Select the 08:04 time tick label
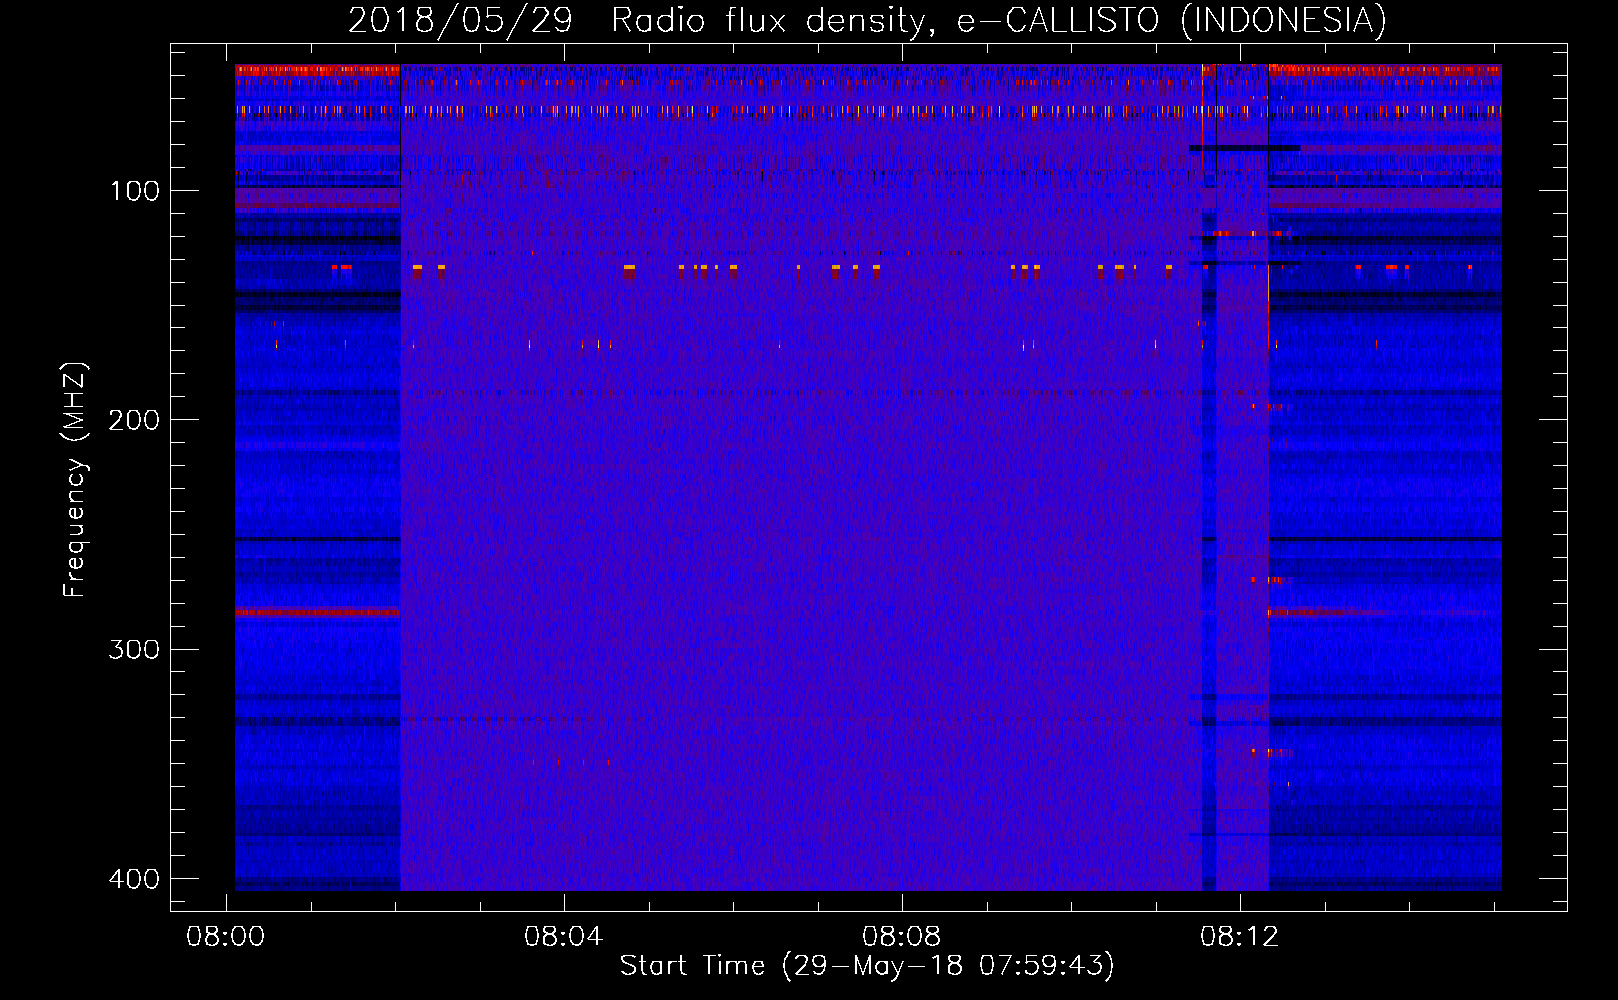1618x1000 pixels. click(x=564, y=936)
